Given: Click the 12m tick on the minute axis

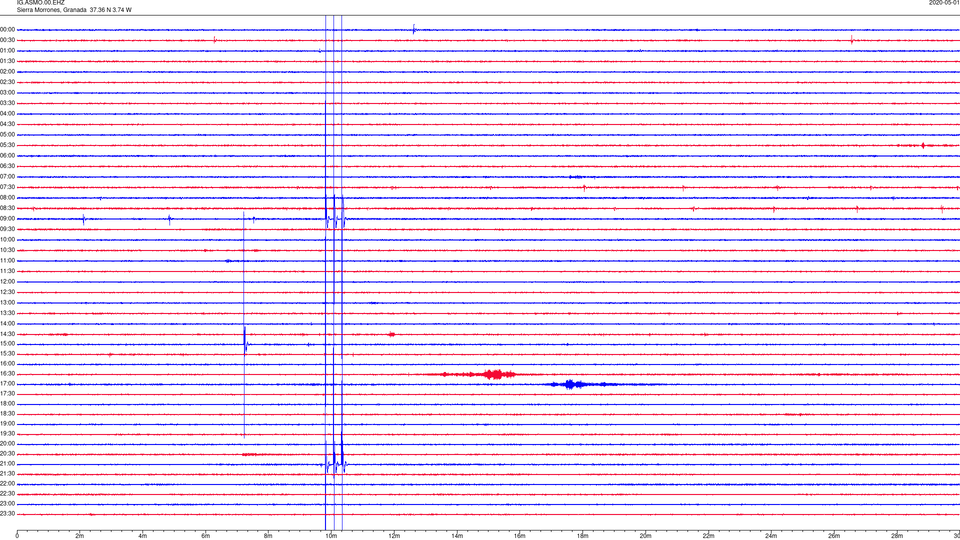Looking at the screenshot, I should pyautogui.click(x=394, y=536).
